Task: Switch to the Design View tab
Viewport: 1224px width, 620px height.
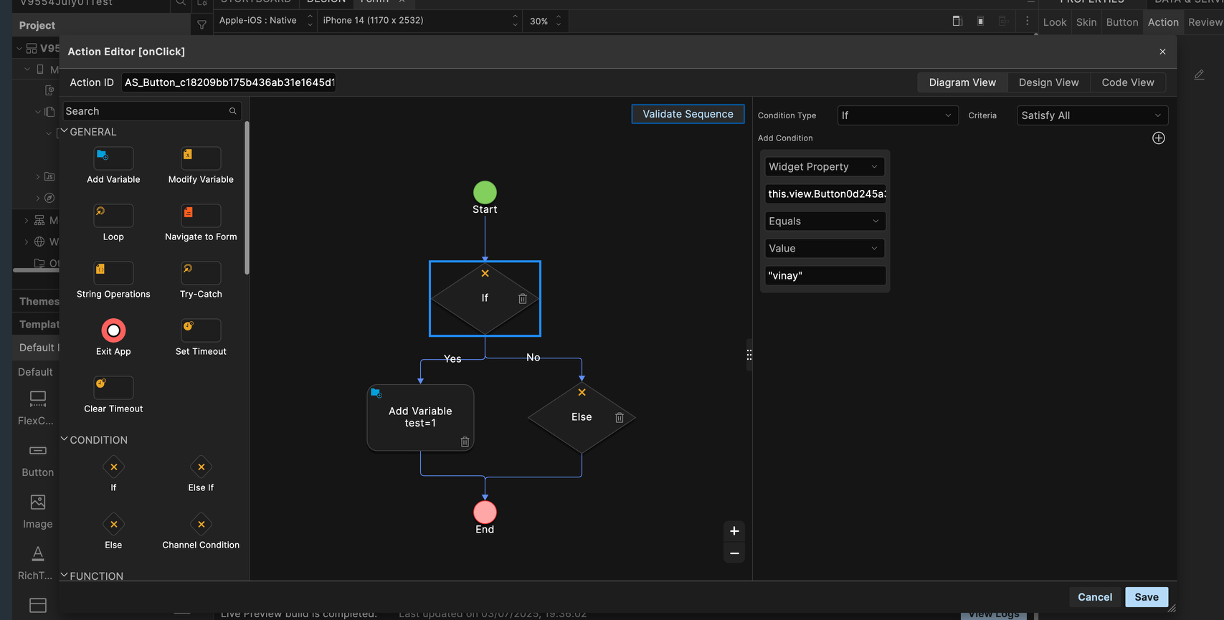Action: pos(1048,83)
